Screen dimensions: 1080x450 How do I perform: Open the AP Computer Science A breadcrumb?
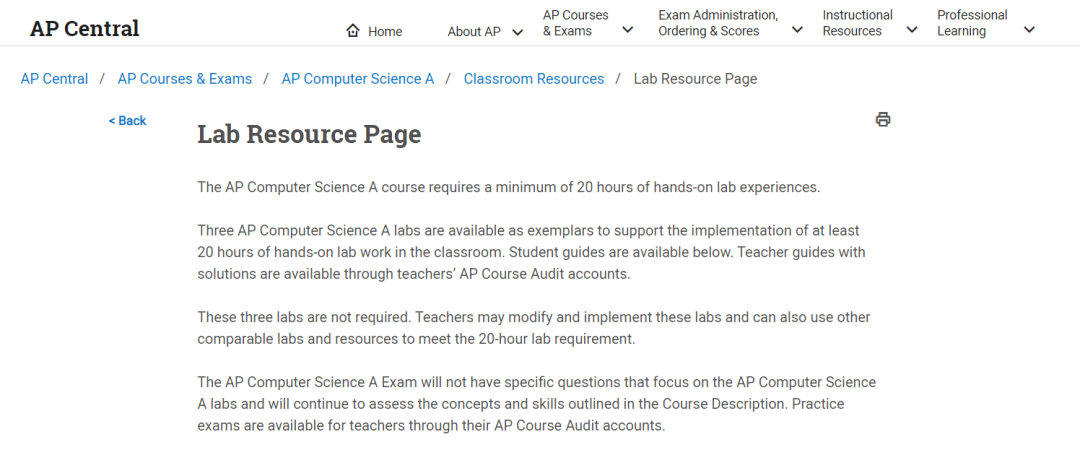click(x=358, y=79)
